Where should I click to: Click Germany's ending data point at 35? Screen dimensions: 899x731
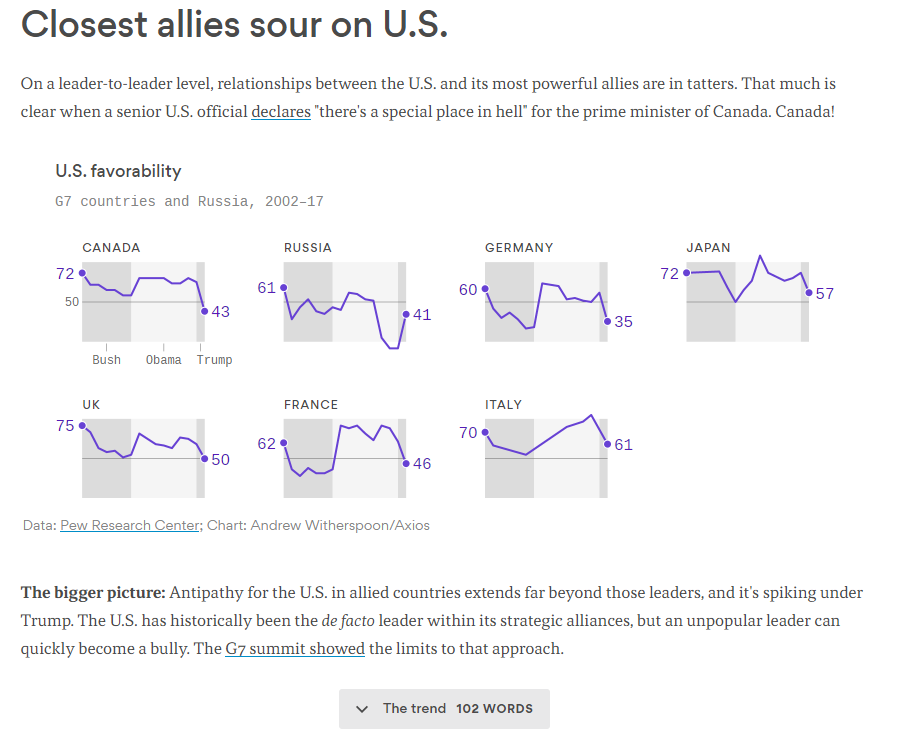607,321
